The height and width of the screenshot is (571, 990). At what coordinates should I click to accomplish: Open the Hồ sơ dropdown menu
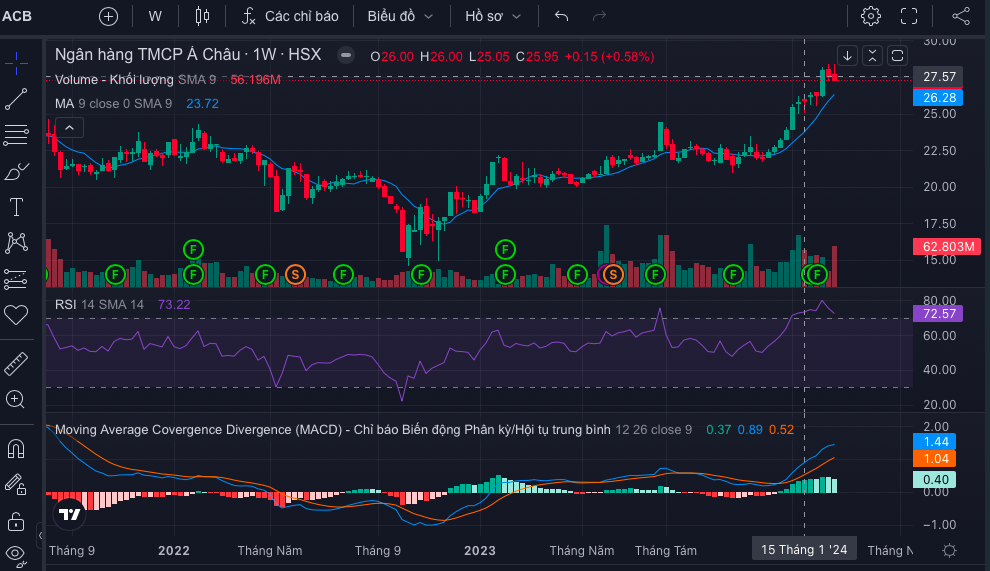pyautogui.click(x=493, y=16)
